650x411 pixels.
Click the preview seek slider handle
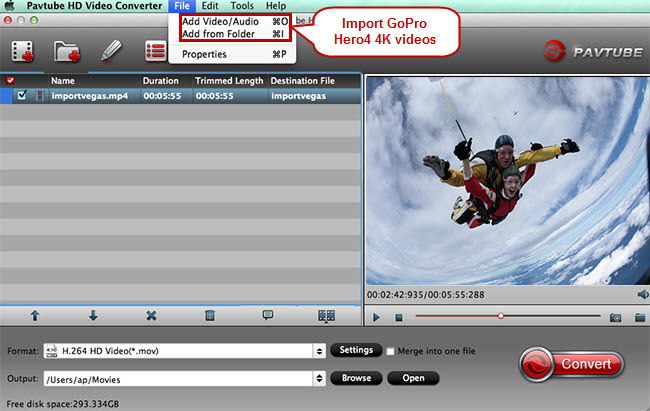[x=501, y=316]
